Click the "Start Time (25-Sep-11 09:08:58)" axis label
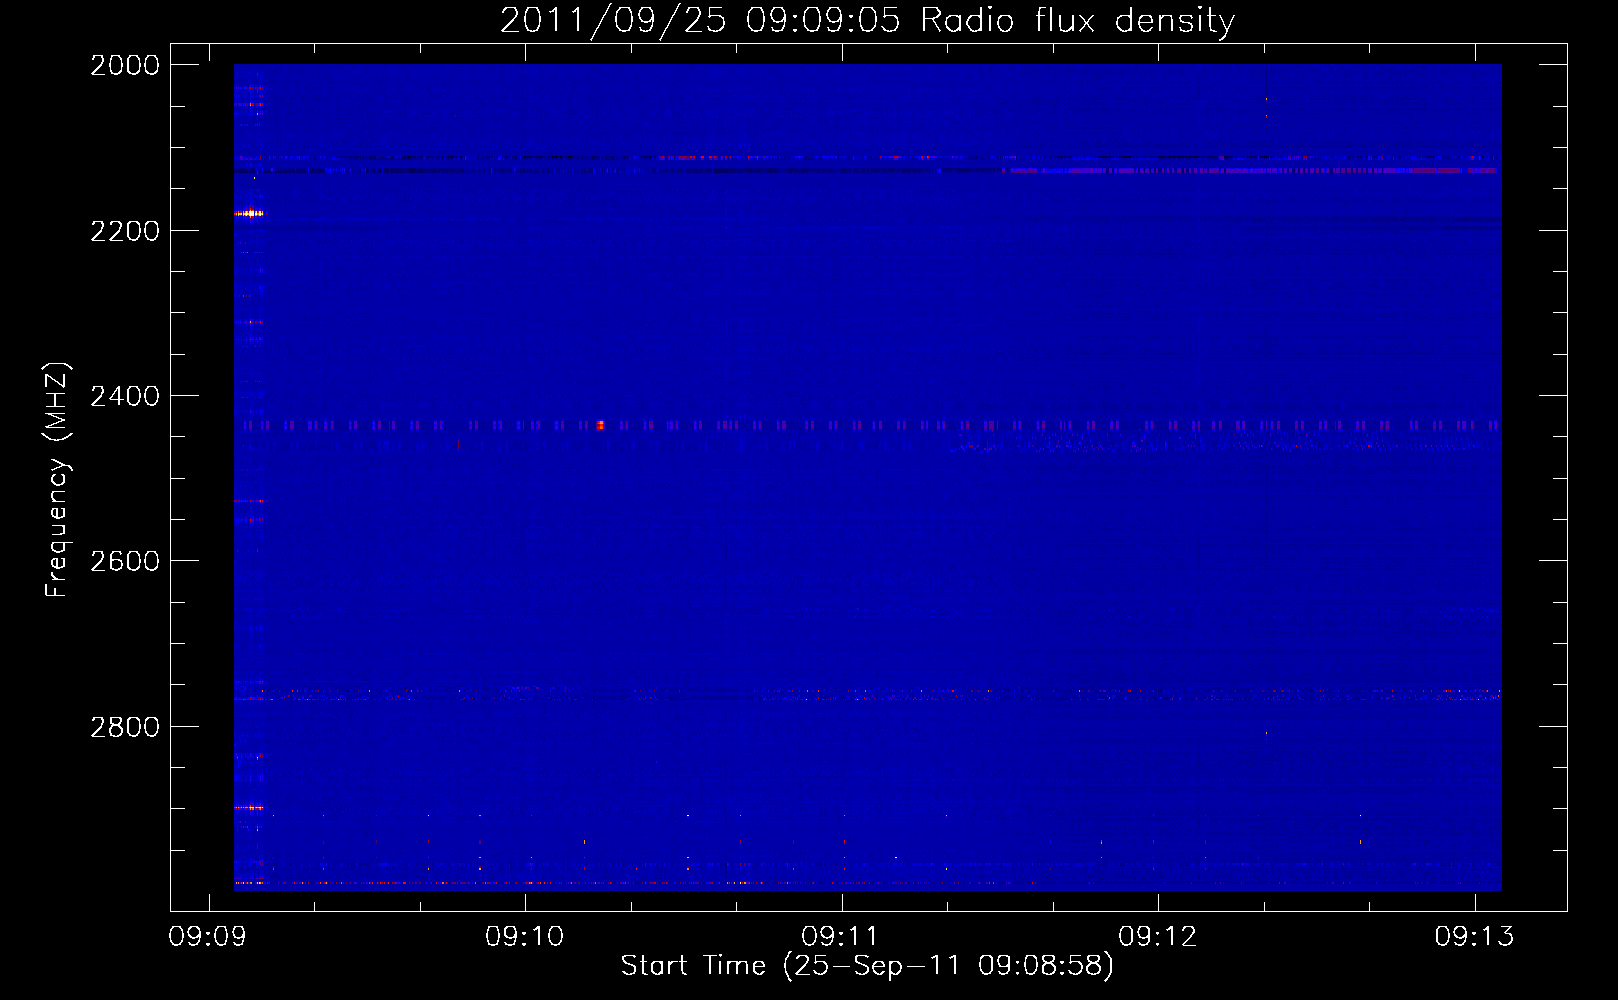The width and height of the screenshot is (1618, 1000). click(867, 966)
